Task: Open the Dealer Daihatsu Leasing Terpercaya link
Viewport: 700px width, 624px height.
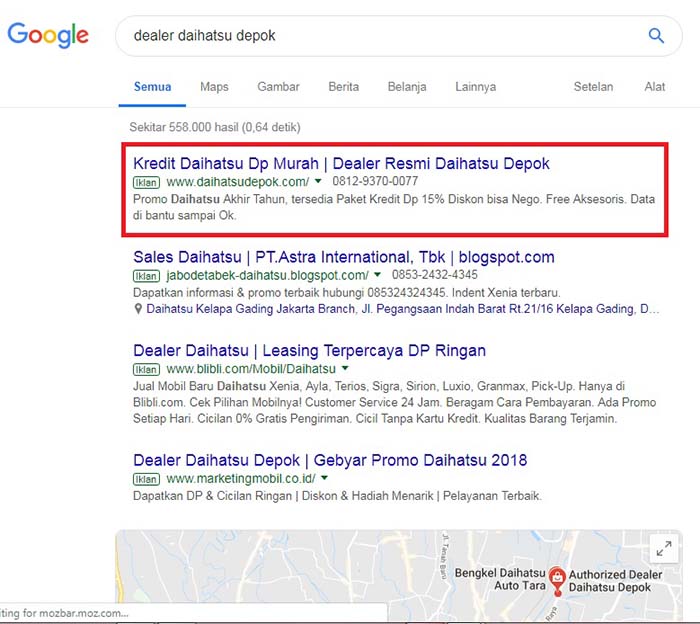Action: click(x=309, y=350)
